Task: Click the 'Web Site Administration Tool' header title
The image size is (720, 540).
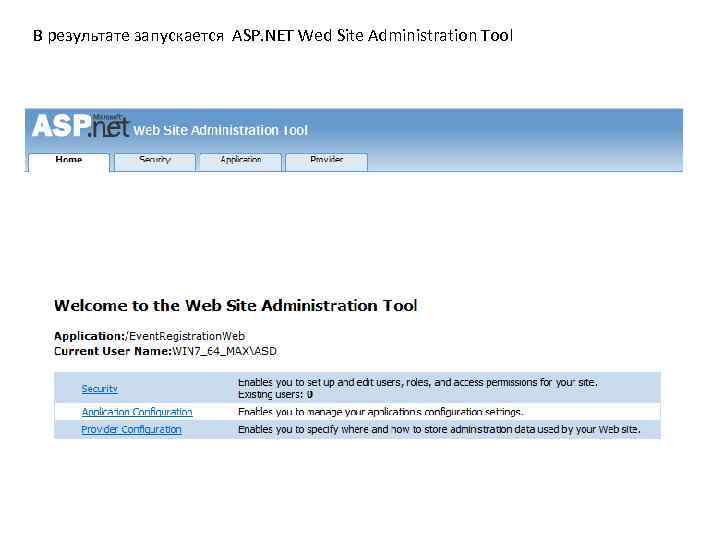Action: click(220, 130)
